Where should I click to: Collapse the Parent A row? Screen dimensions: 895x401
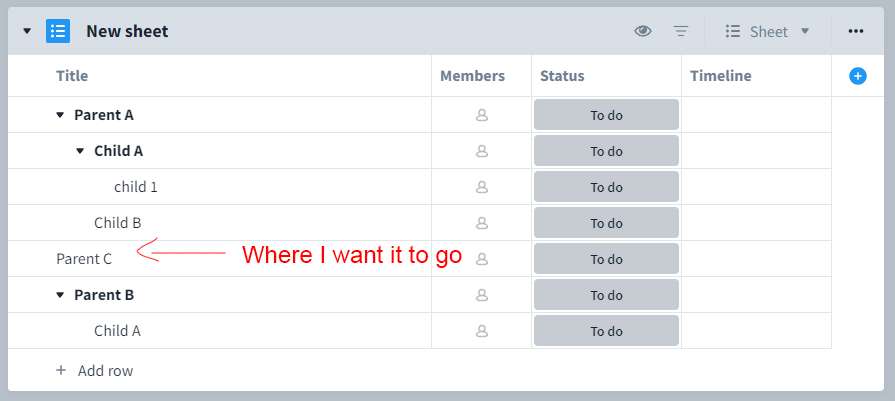(60, 115)
